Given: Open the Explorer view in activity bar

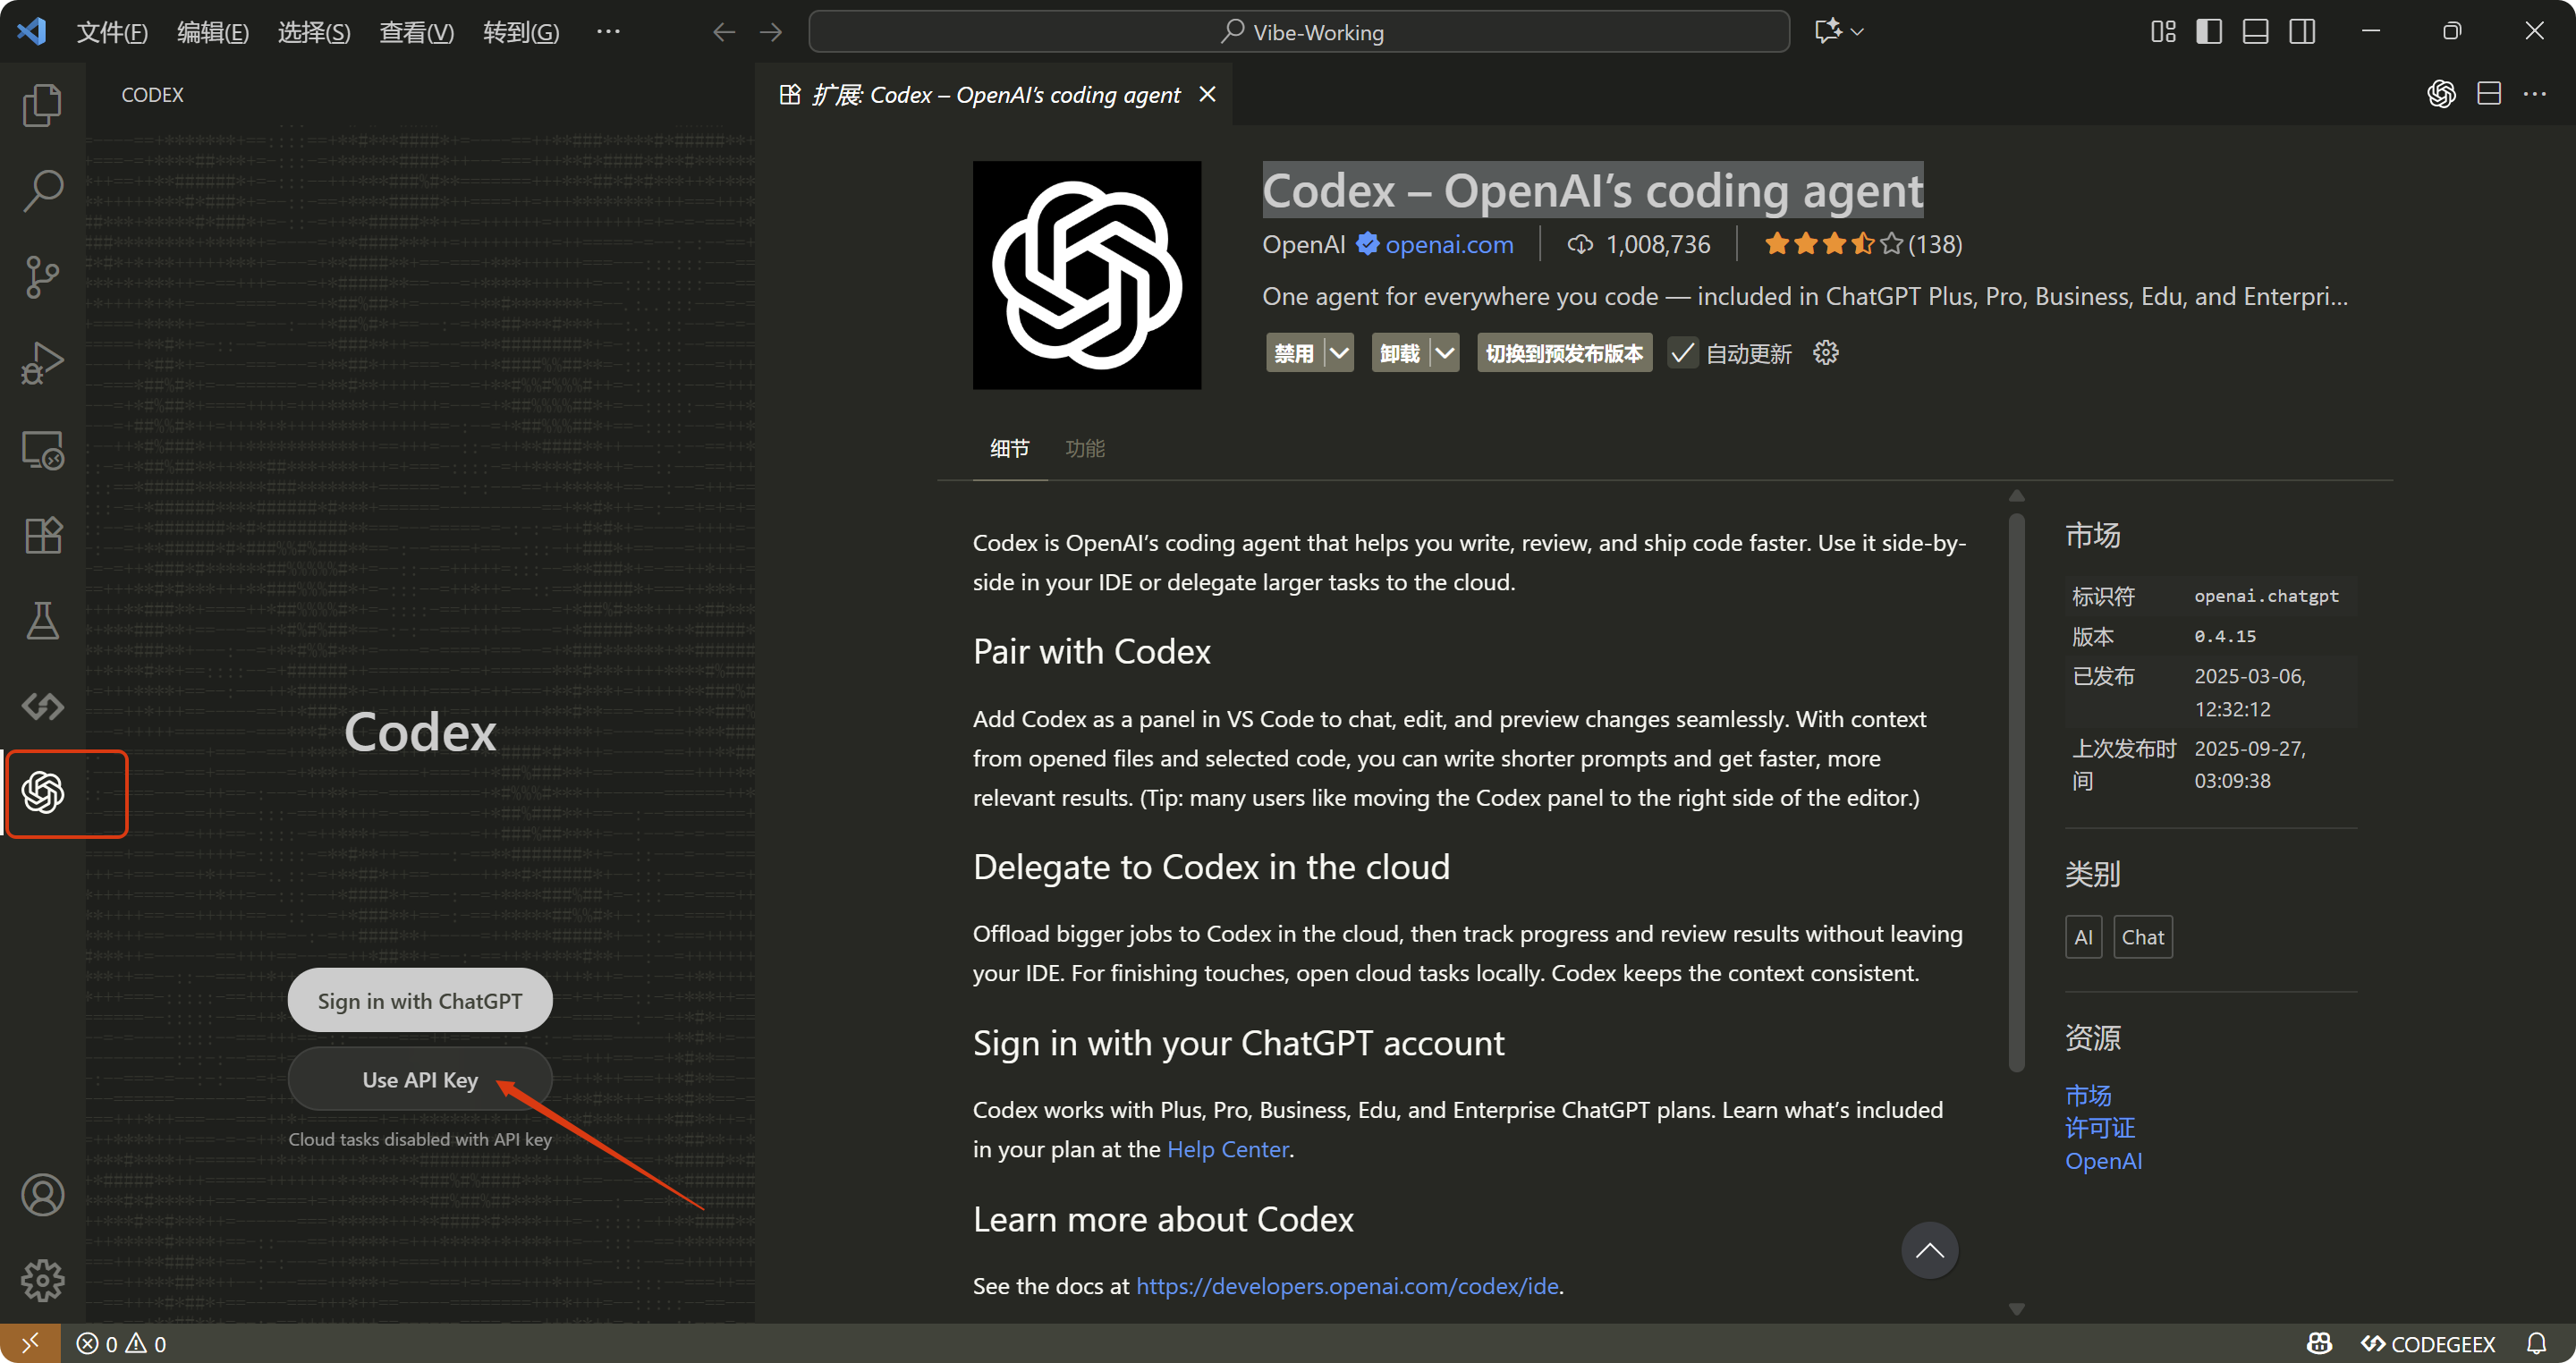Looking at the screenshot, I should click(42, 105).
